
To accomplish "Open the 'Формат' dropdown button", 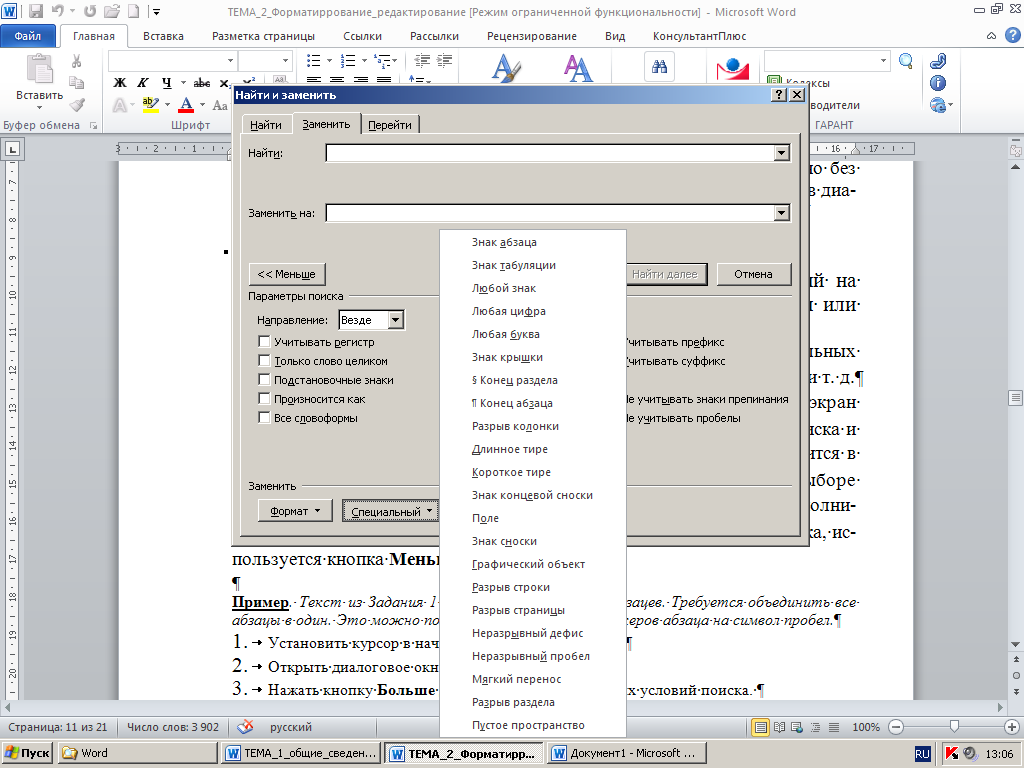I will 296,511.
